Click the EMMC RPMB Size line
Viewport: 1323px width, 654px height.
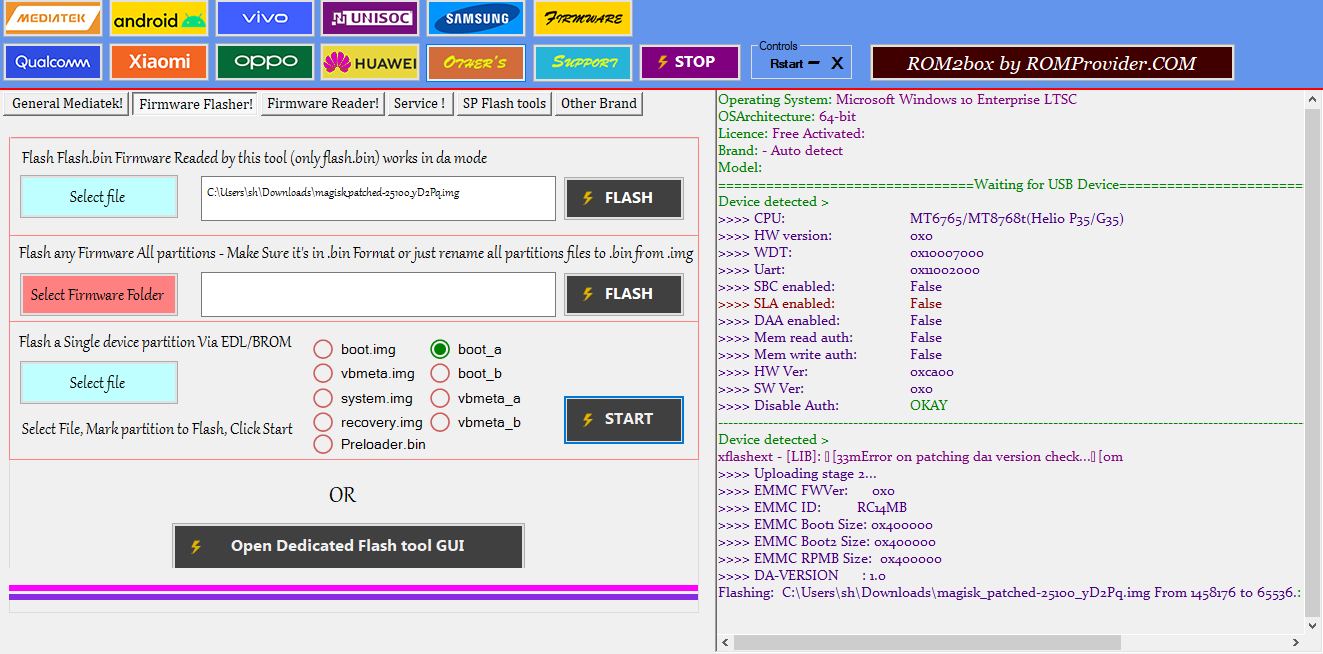click(830, 559)
